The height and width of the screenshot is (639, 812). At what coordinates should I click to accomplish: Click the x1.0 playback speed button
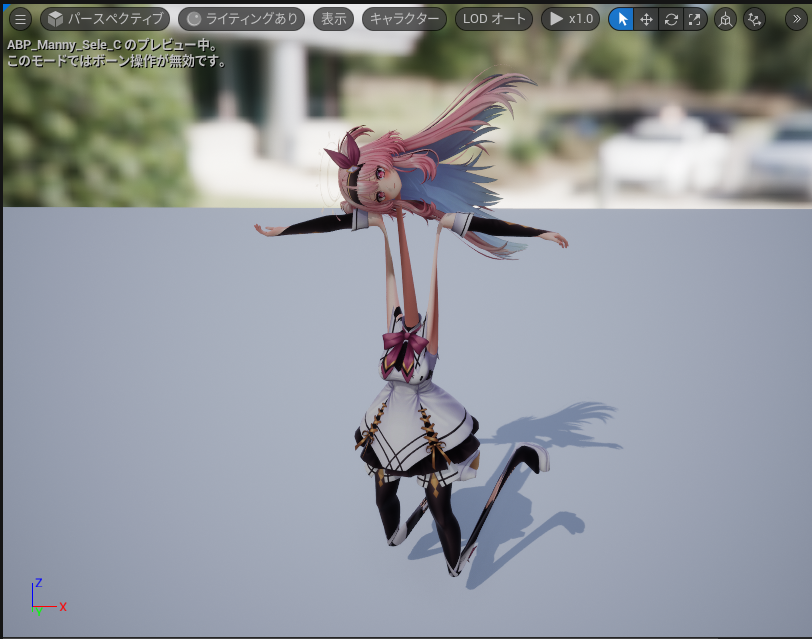pos(571,19)
